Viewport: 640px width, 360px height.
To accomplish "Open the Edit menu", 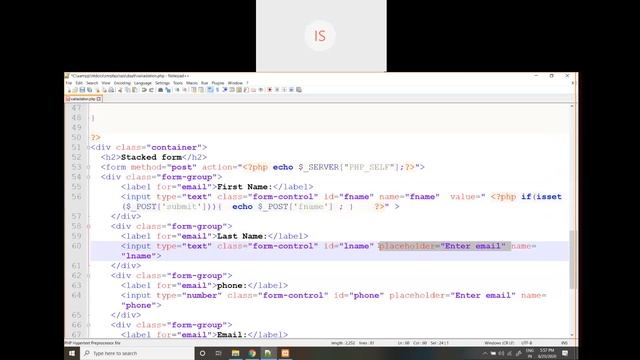I will coord(79,83).
